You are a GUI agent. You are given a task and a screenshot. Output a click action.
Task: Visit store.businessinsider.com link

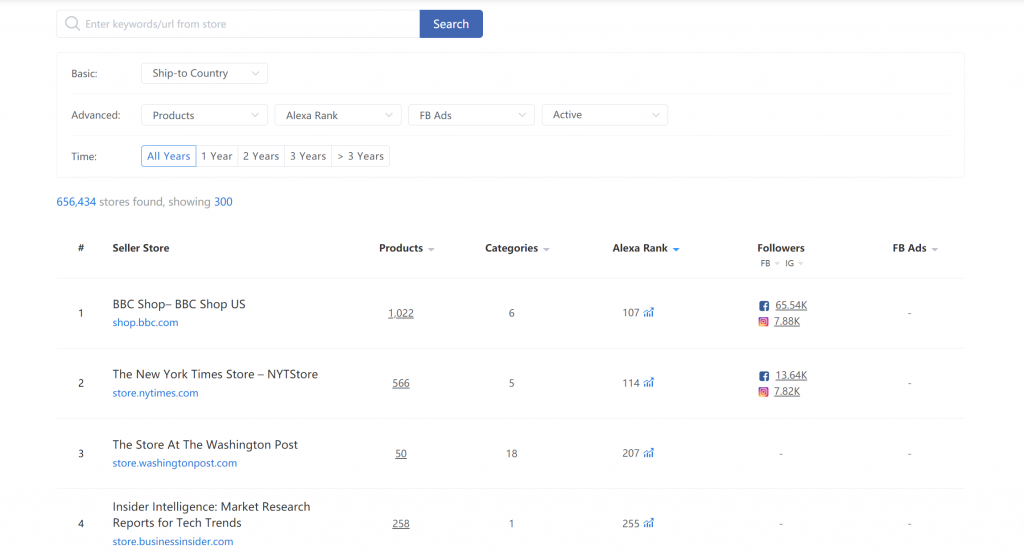172,541
